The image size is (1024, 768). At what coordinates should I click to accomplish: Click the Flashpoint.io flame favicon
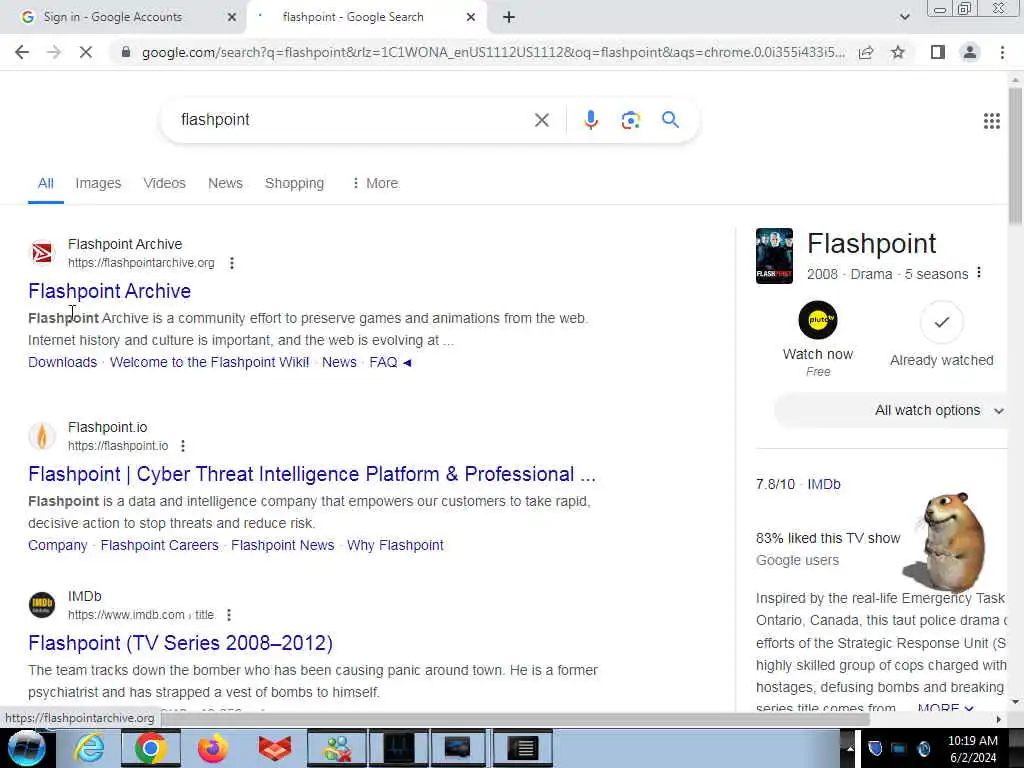coord(42,436)
